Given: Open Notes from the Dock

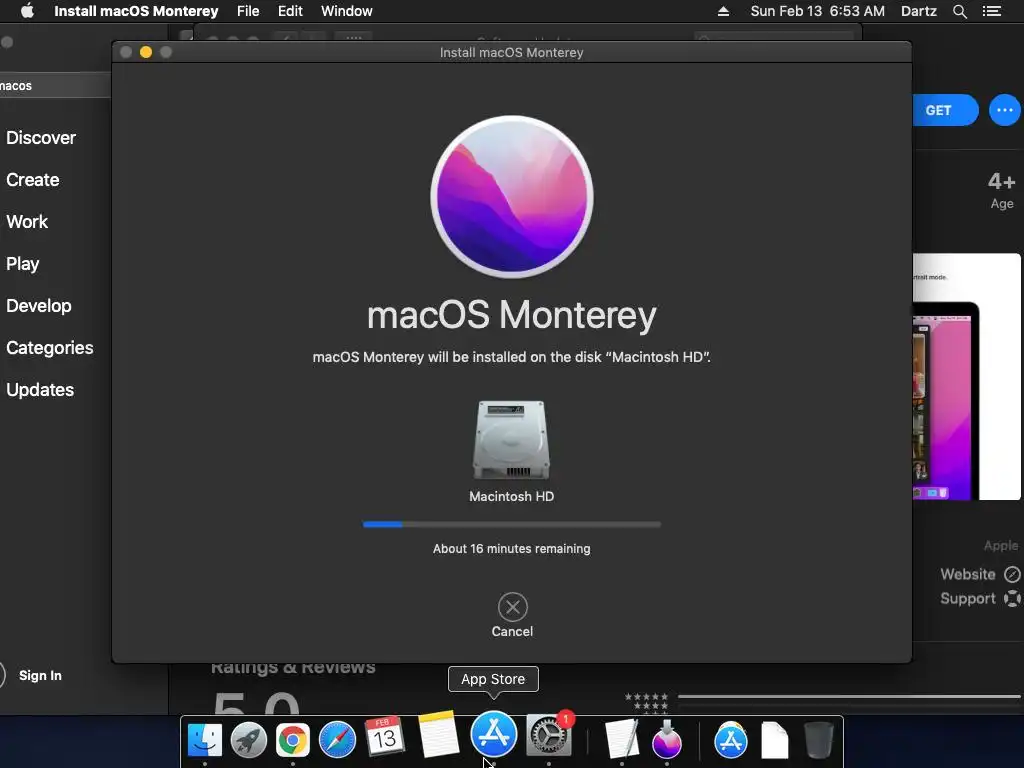Looking at the screenshot, I should coord(438,734).
